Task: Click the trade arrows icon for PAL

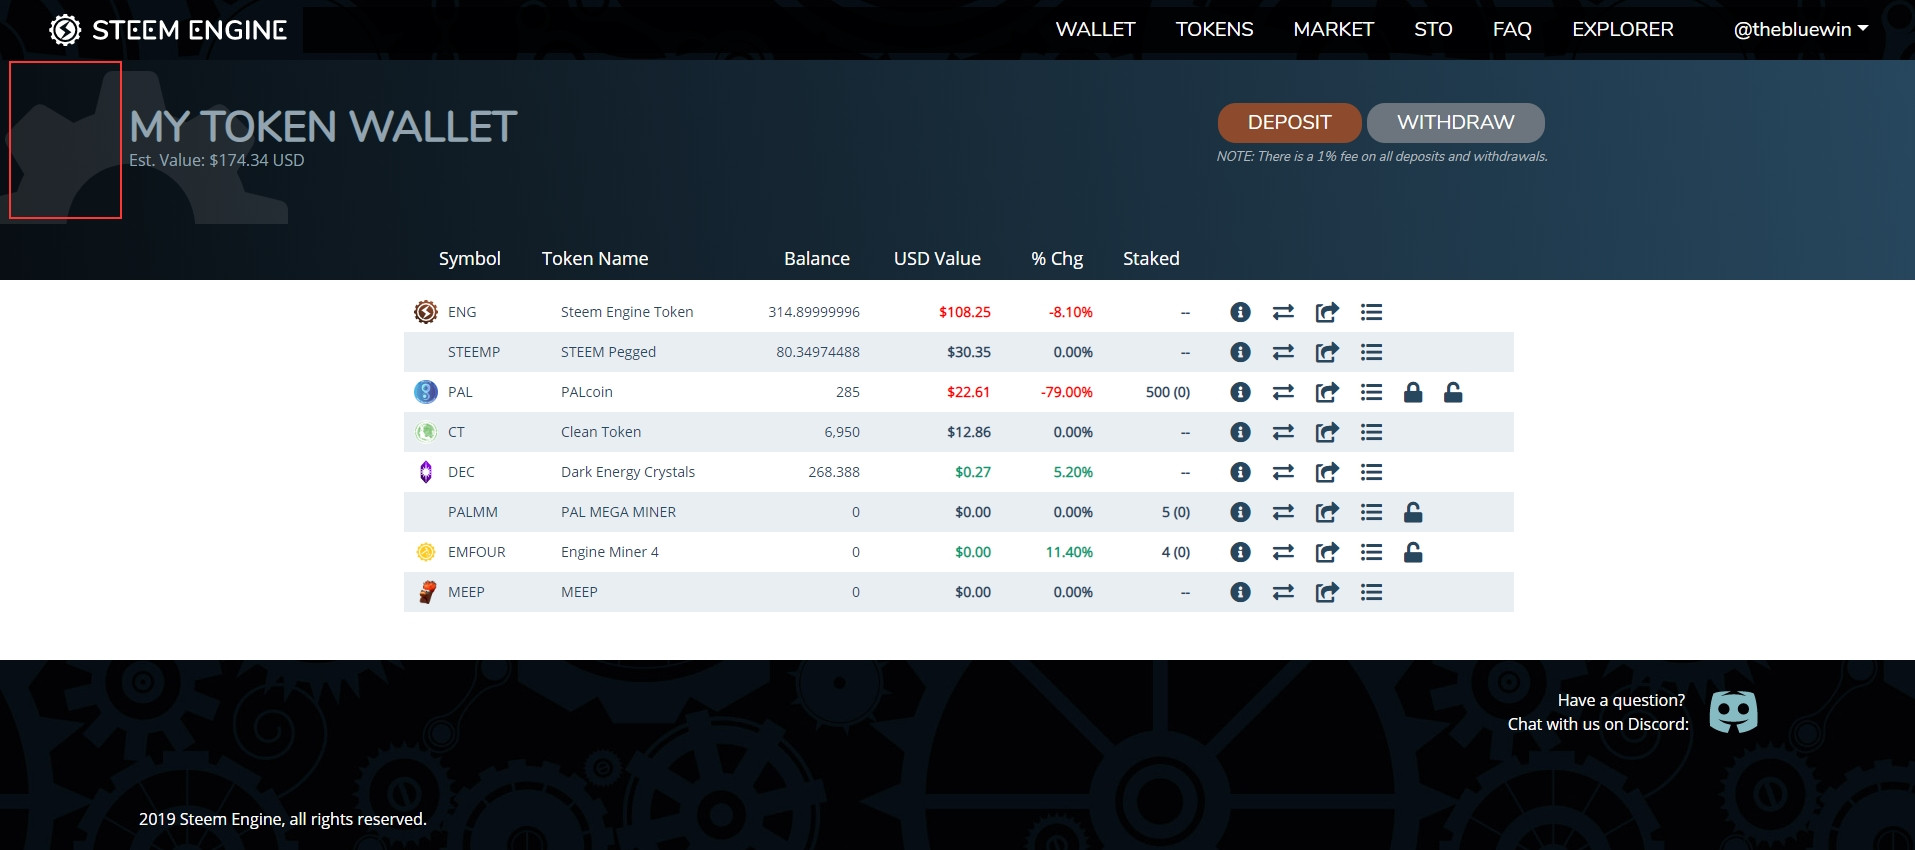Action: [x=1283, y=392]
